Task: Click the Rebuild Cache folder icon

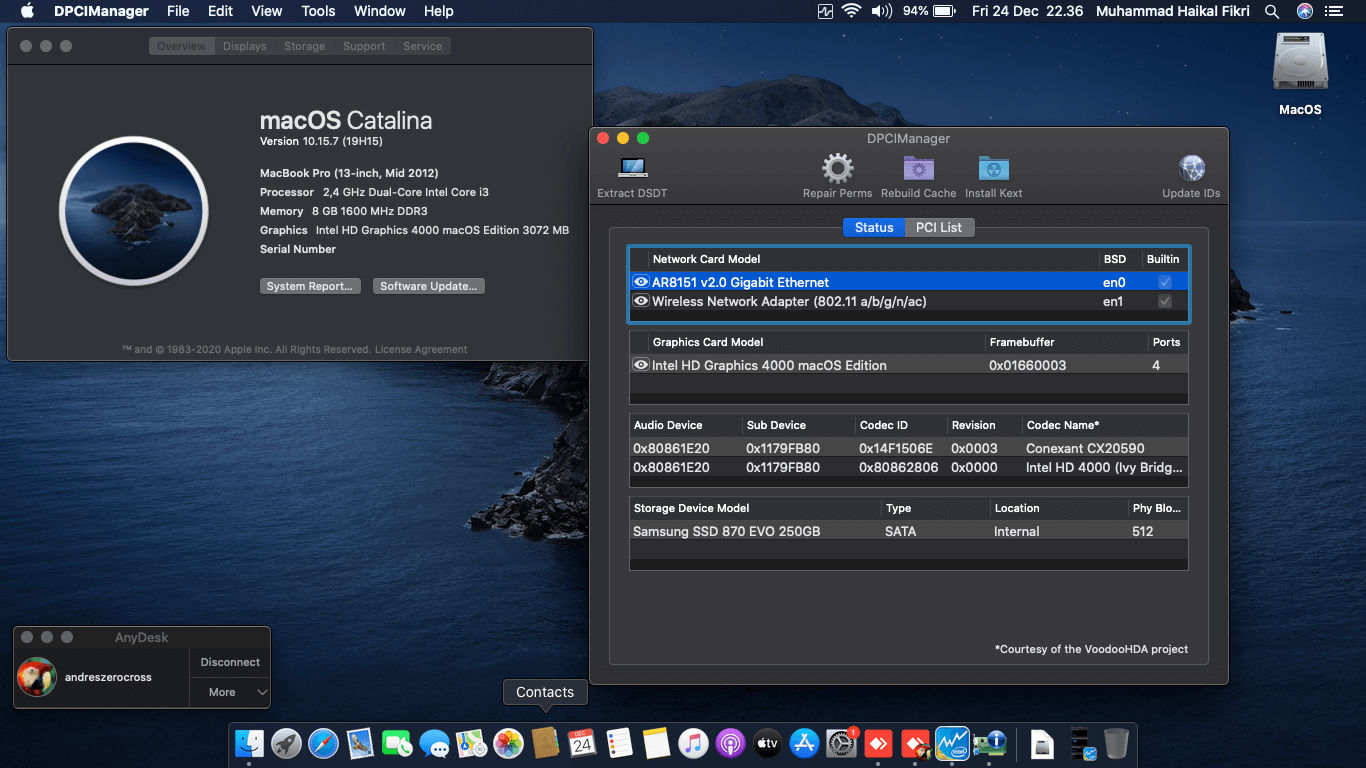Action: pyautogui.click(x=918, y=169)
